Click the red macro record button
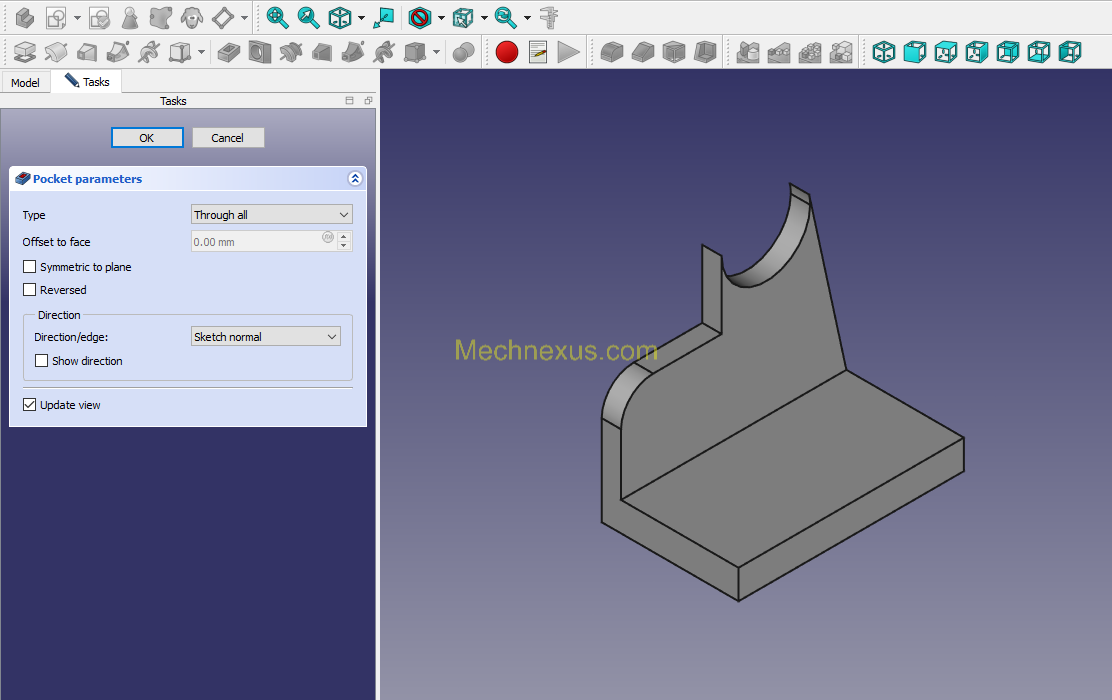Image resolution: width=1112 pixels, height=700 pixels. click(x=507, y=52)
